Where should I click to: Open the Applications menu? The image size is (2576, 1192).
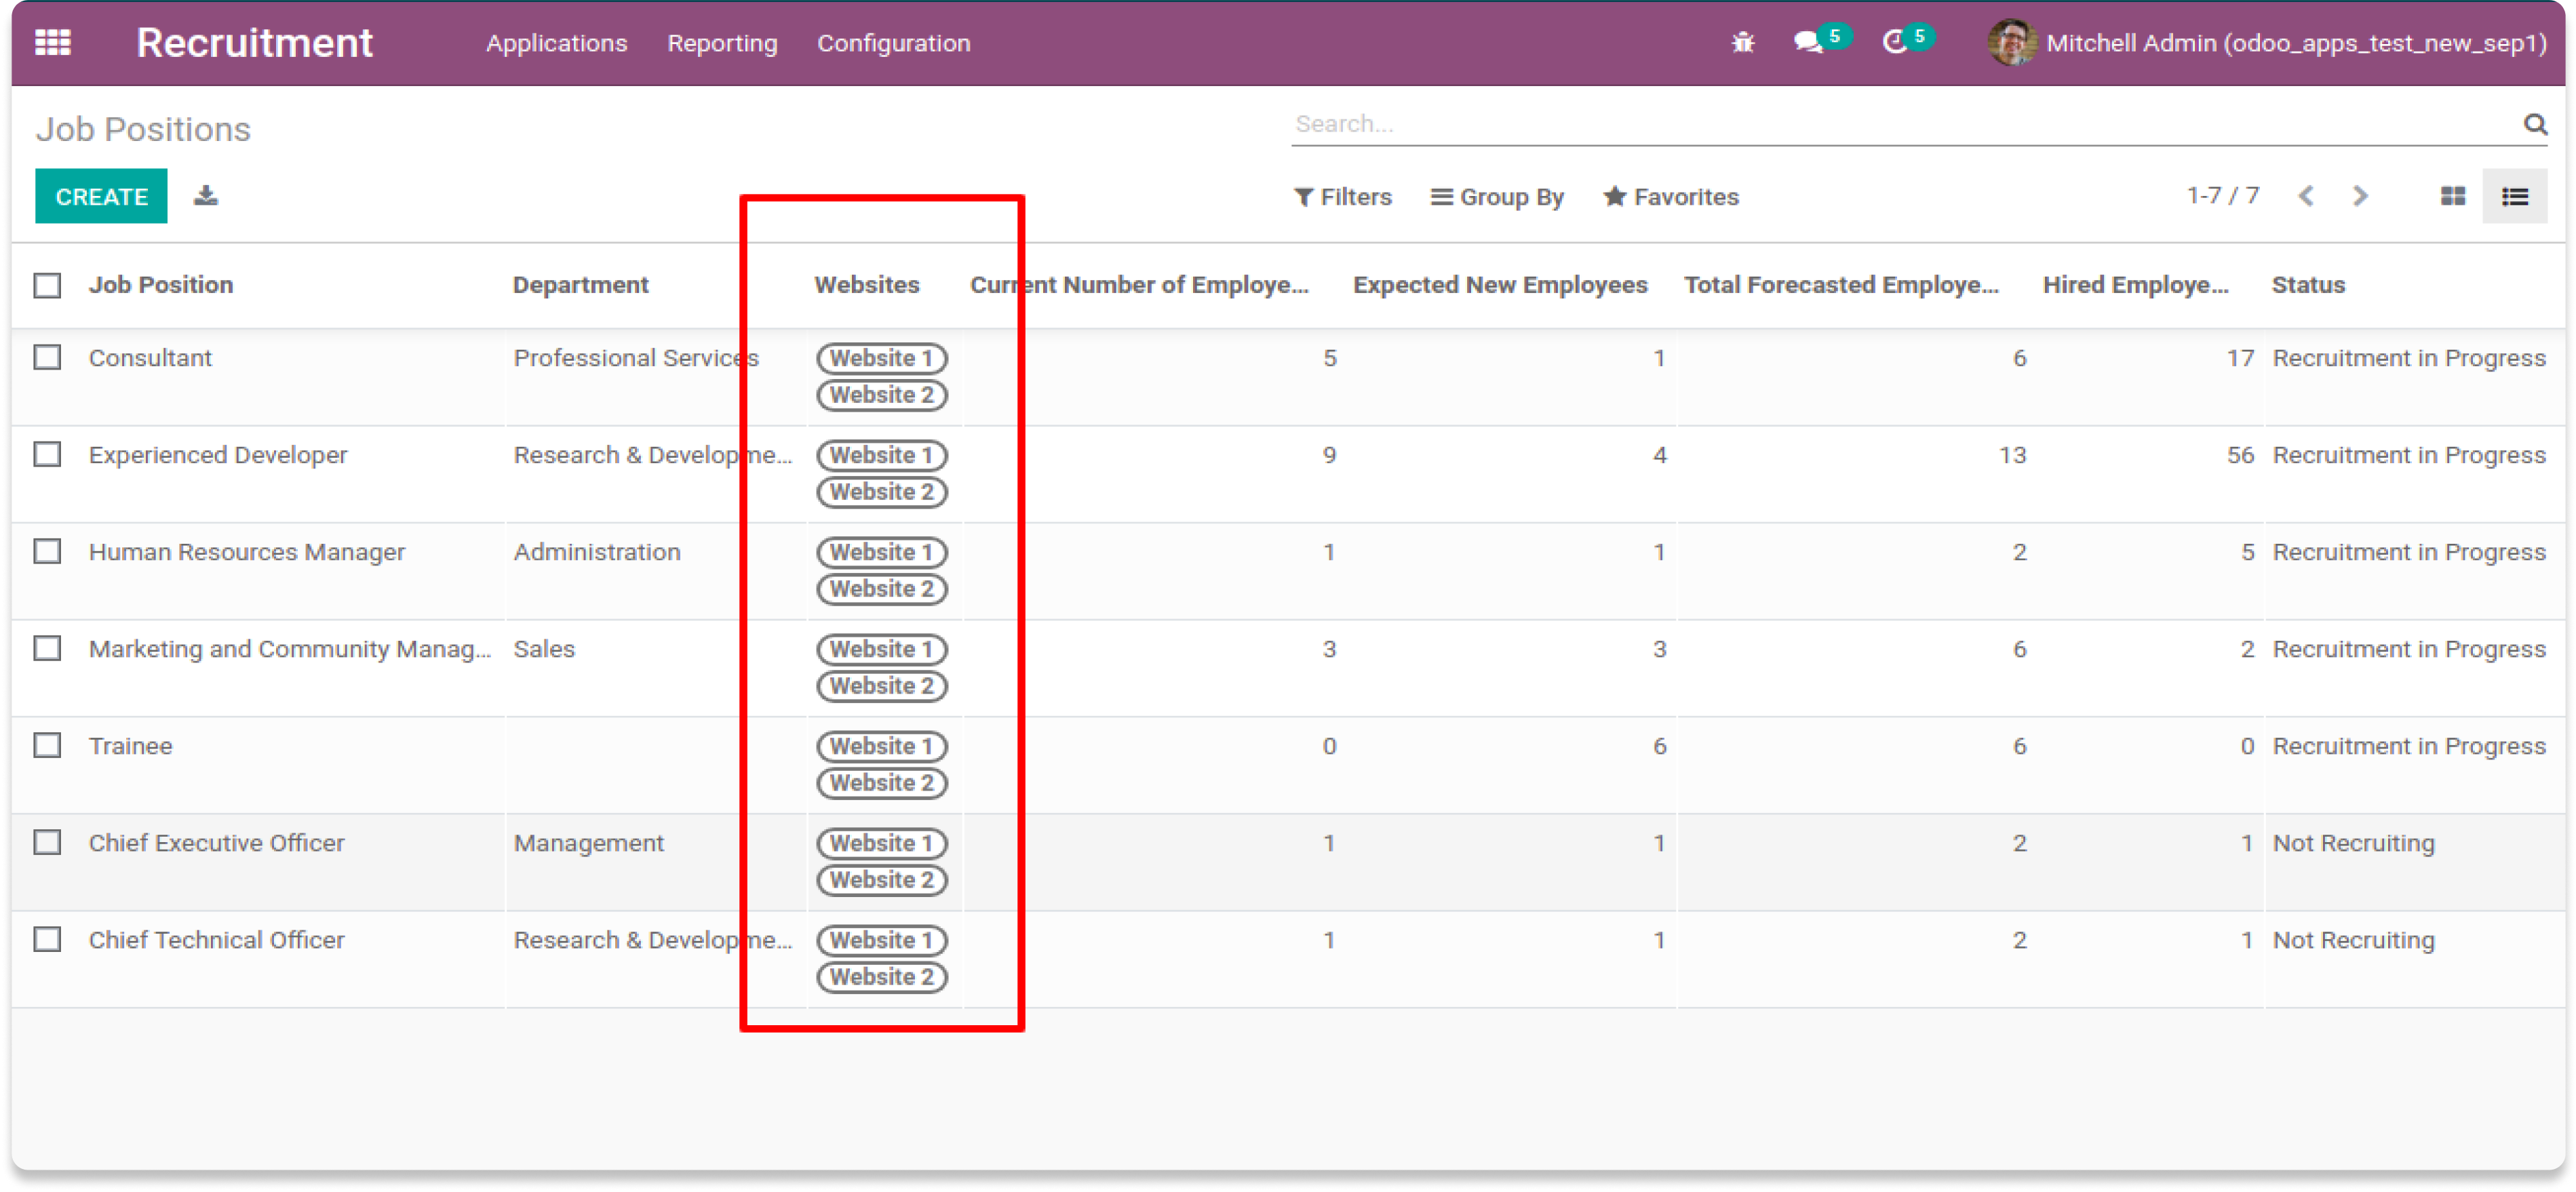coord(556,43)
